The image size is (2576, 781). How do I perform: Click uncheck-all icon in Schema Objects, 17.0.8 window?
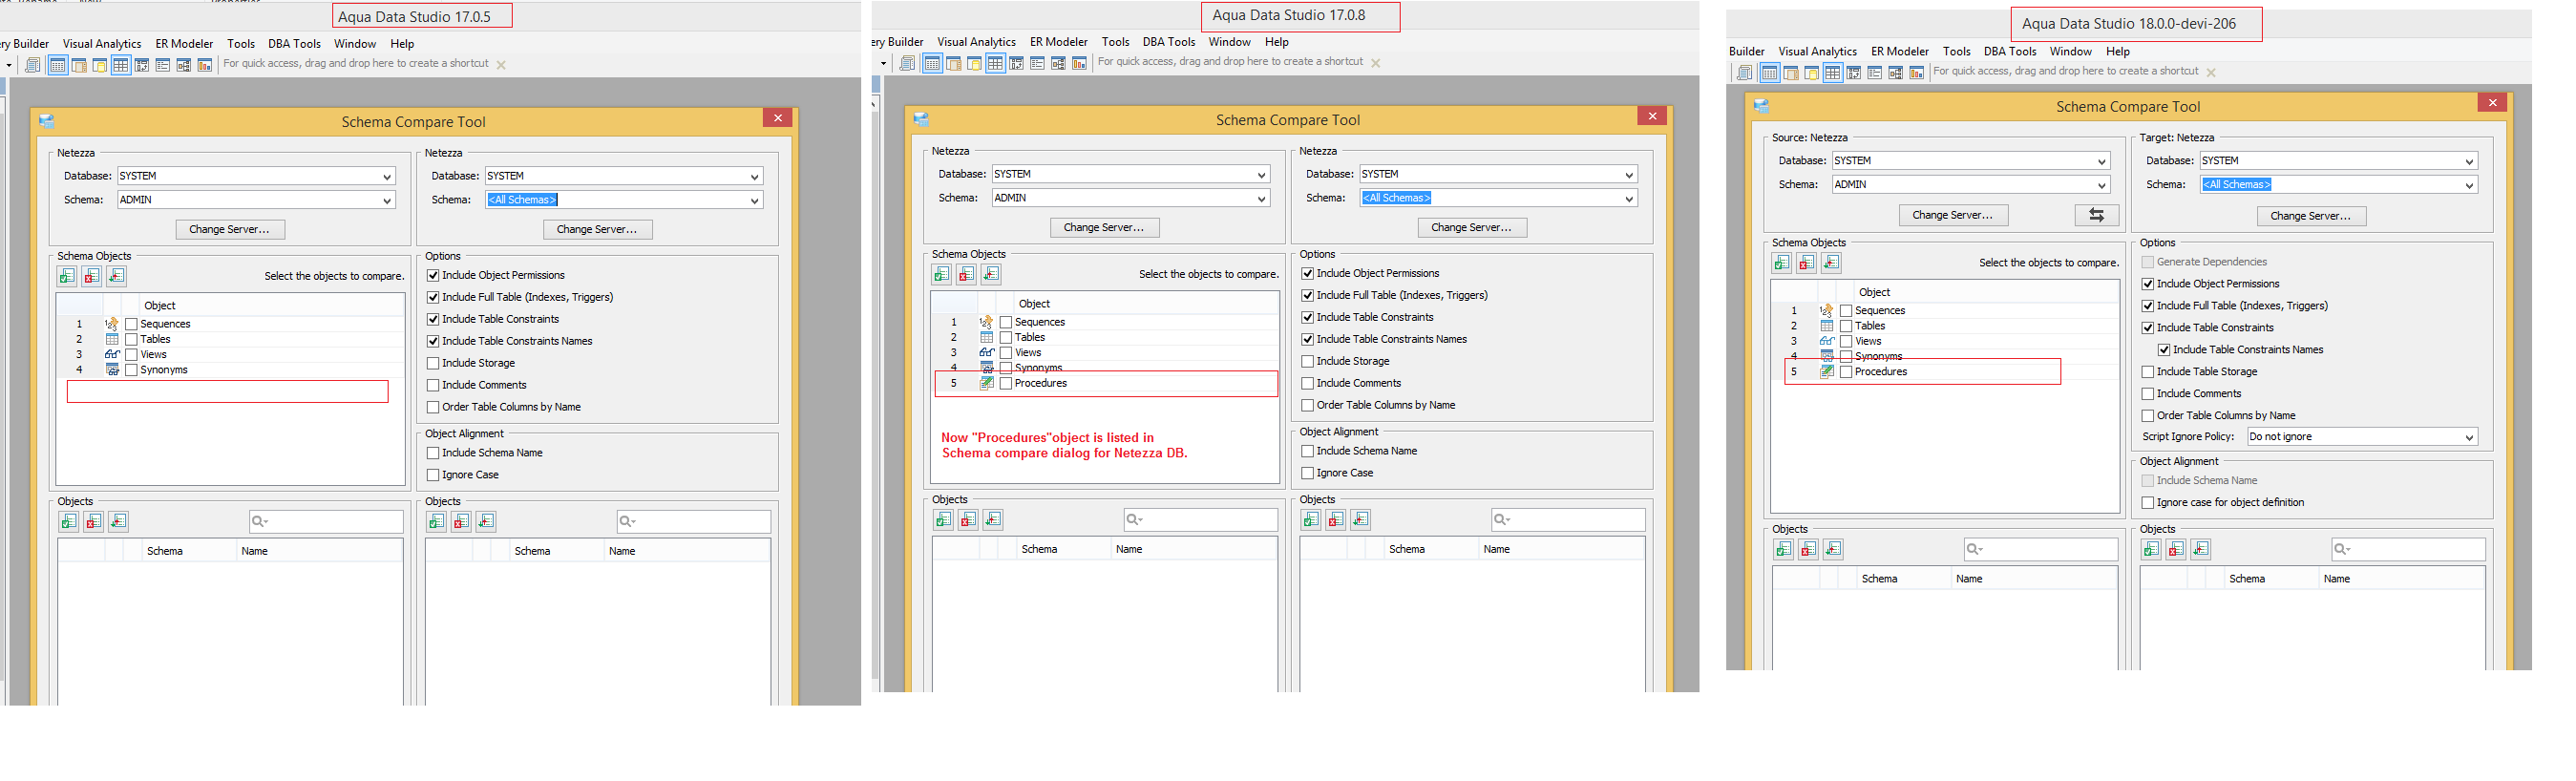(x=967, y=274)
